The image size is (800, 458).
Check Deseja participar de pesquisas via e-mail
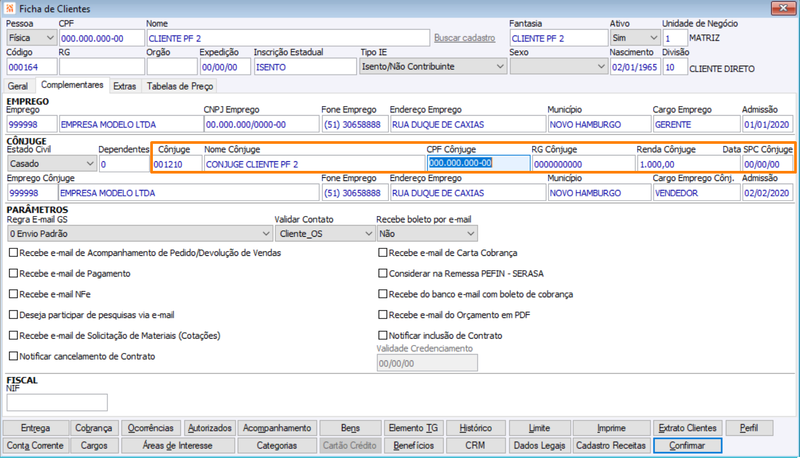[x=13, y=315]
